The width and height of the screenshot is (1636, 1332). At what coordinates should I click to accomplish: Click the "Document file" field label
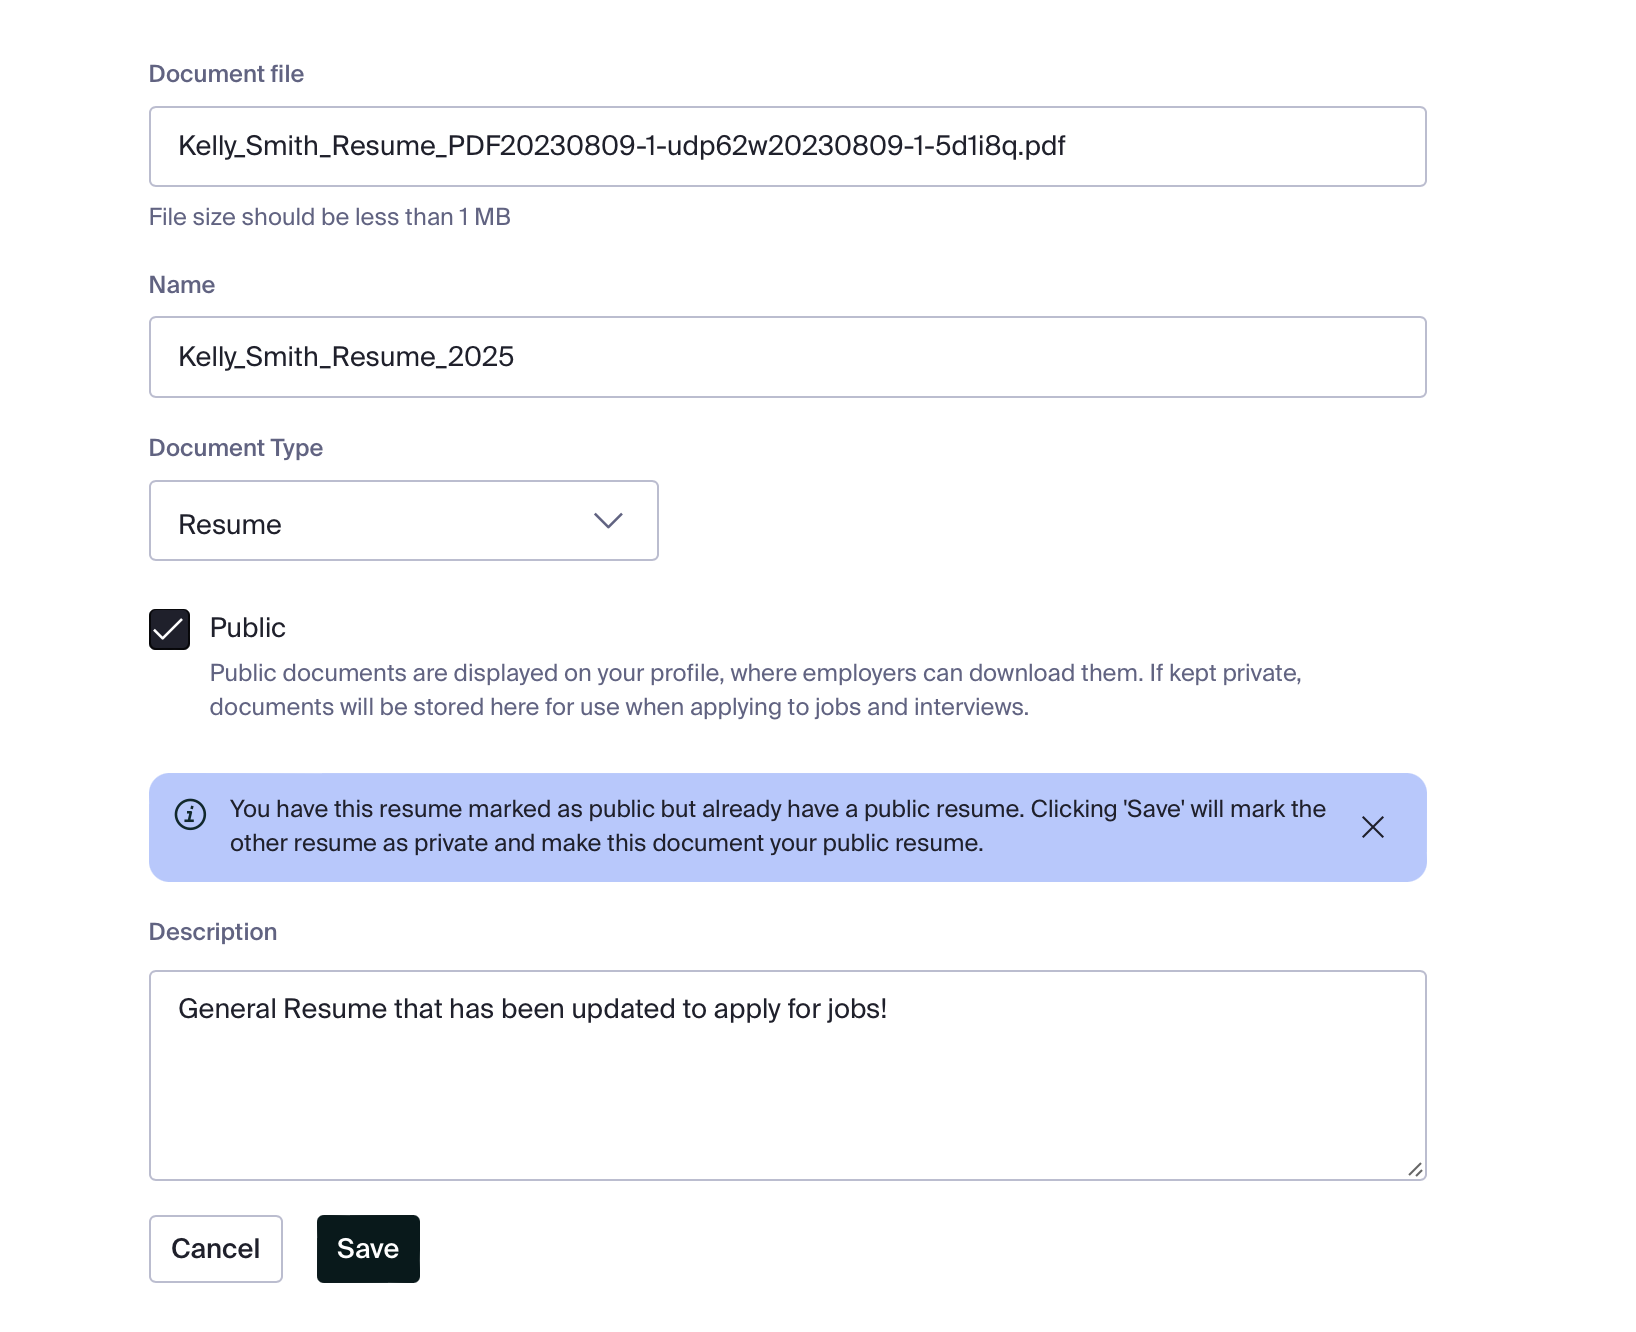pyautogui.click(x=226, y=74)
